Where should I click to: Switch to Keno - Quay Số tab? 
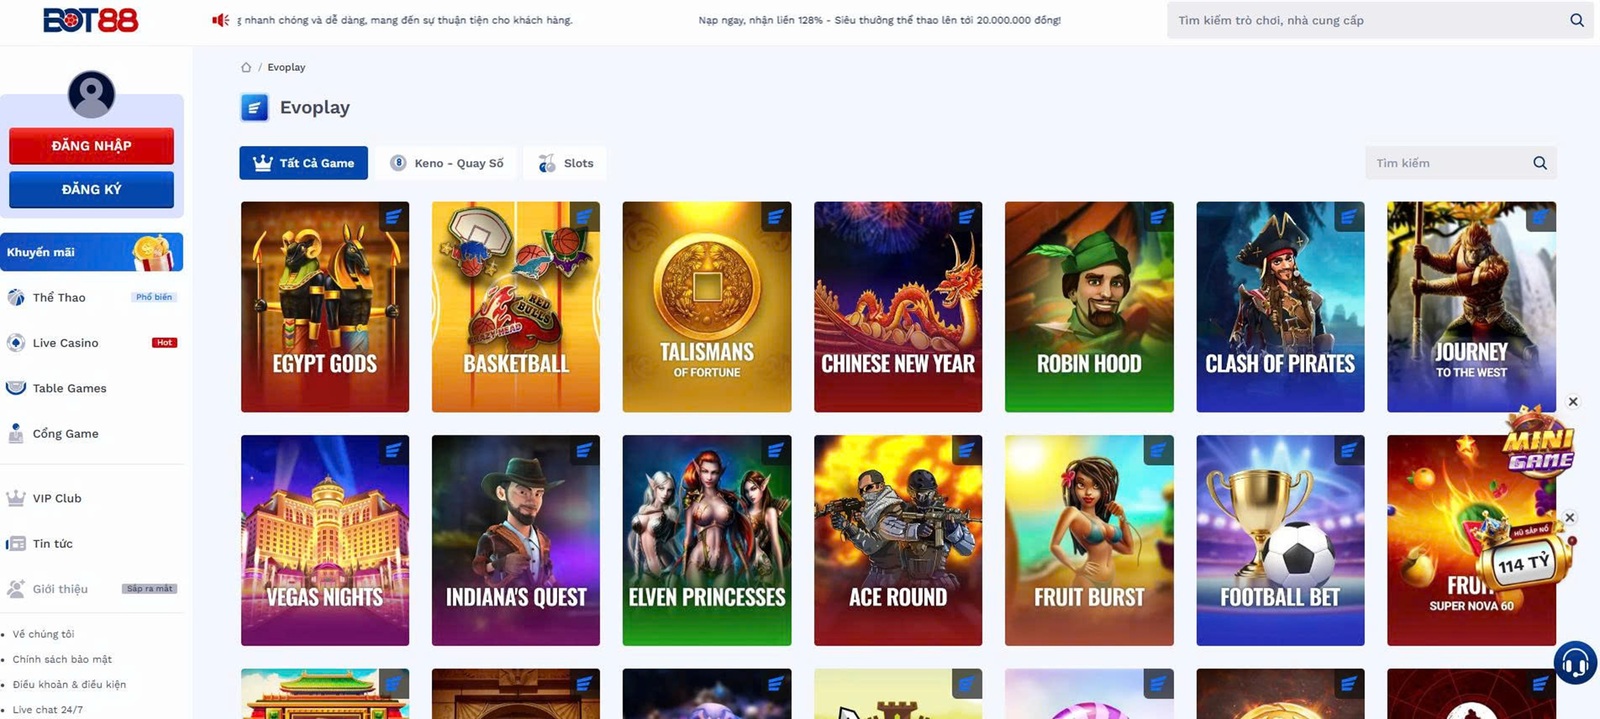tap(447, 163)
